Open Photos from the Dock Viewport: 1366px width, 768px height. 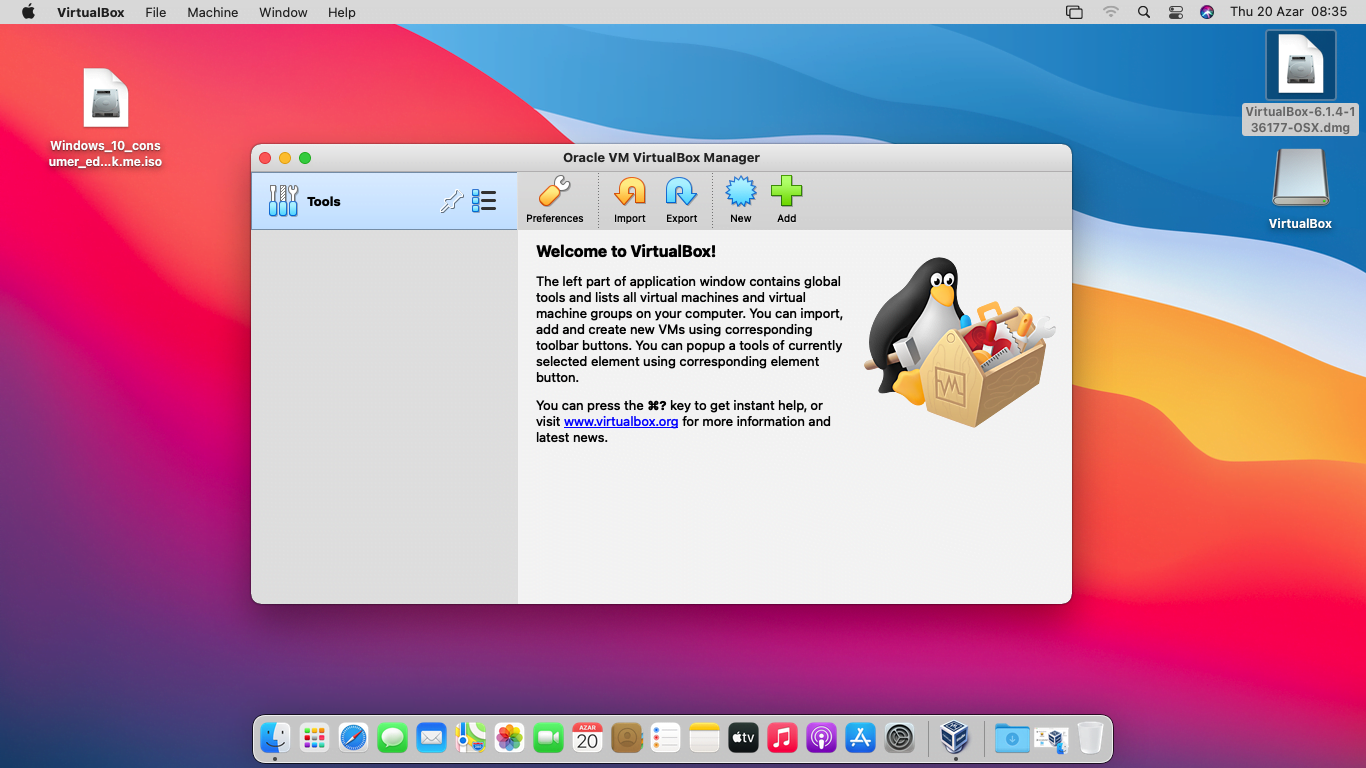pyautogui.click(x=509, y=738)
